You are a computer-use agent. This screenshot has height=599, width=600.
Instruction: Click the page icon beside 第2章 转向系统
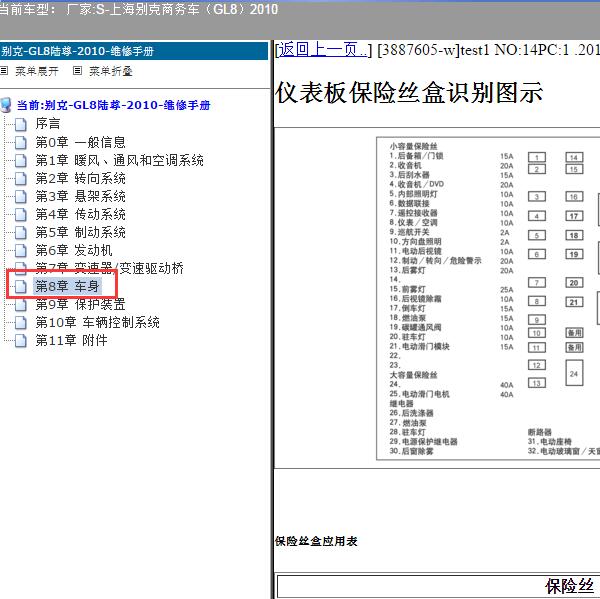coord(21,178)
